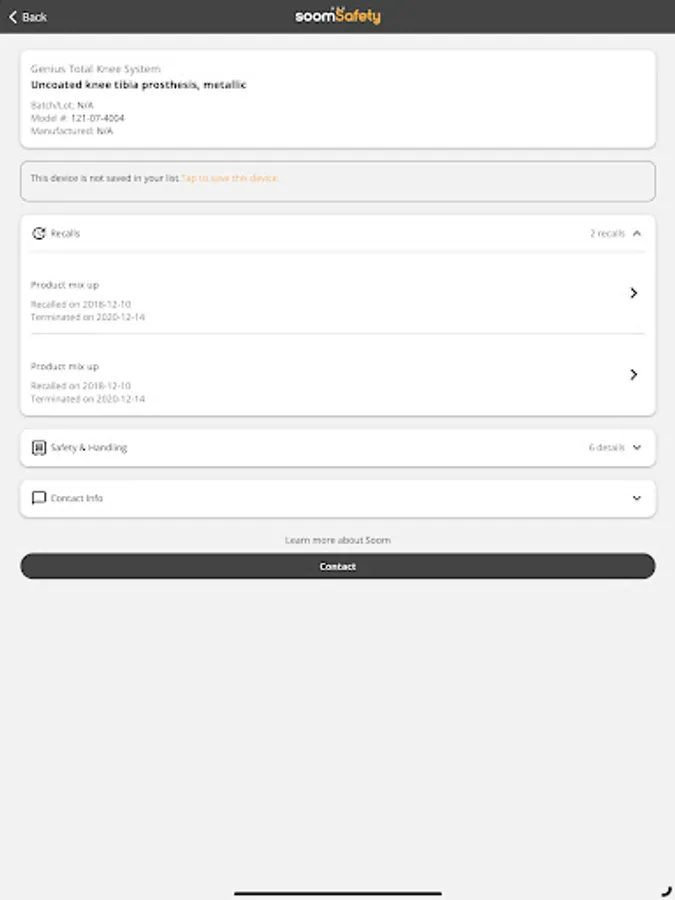
Task: Expand the Contact Info section chevron
Action: pyautogui.click(x=637, y=498)
